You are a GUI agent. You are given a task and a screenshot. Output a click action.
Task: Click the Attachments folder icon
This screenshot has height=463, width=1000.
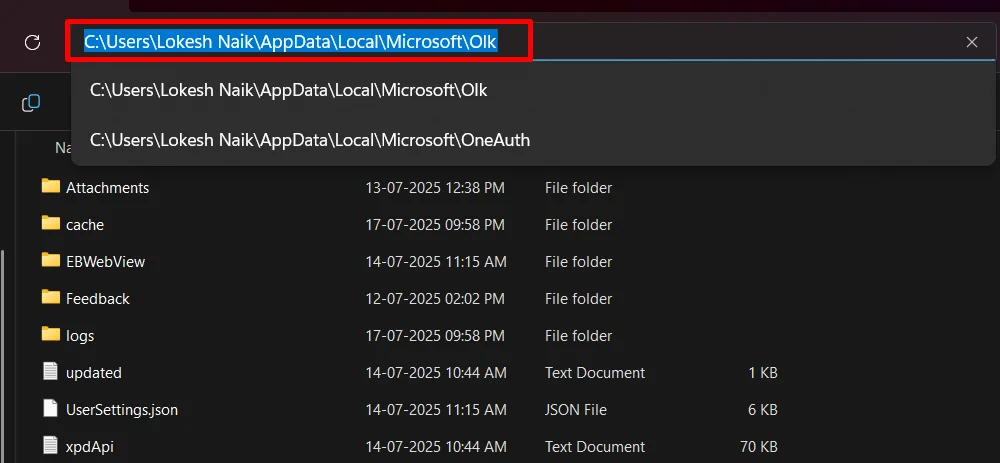point(50,186)
